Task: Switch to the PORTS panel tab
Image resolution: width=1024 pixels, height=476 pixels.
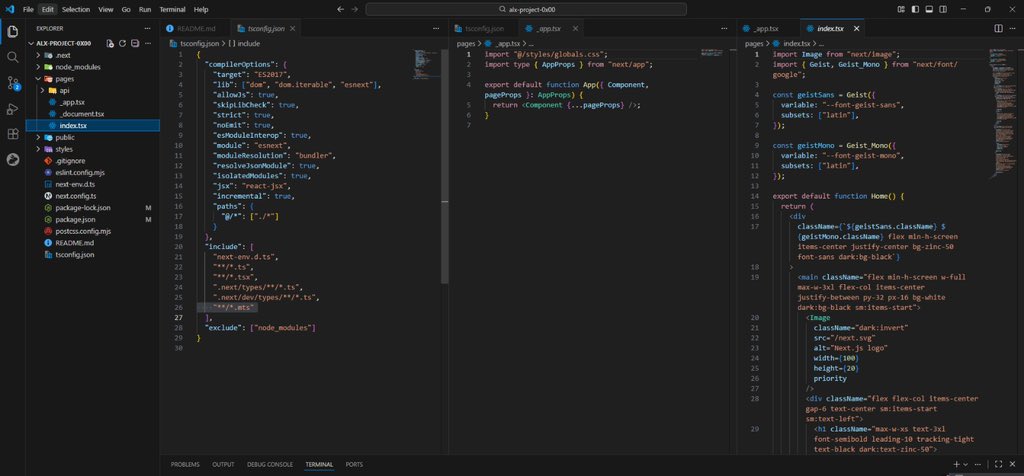Action: point(354,464)
